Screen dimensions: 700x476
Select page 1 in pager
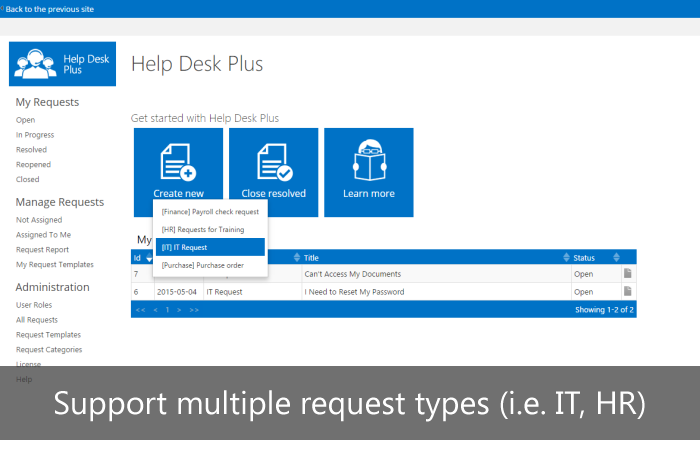(167, 310)
